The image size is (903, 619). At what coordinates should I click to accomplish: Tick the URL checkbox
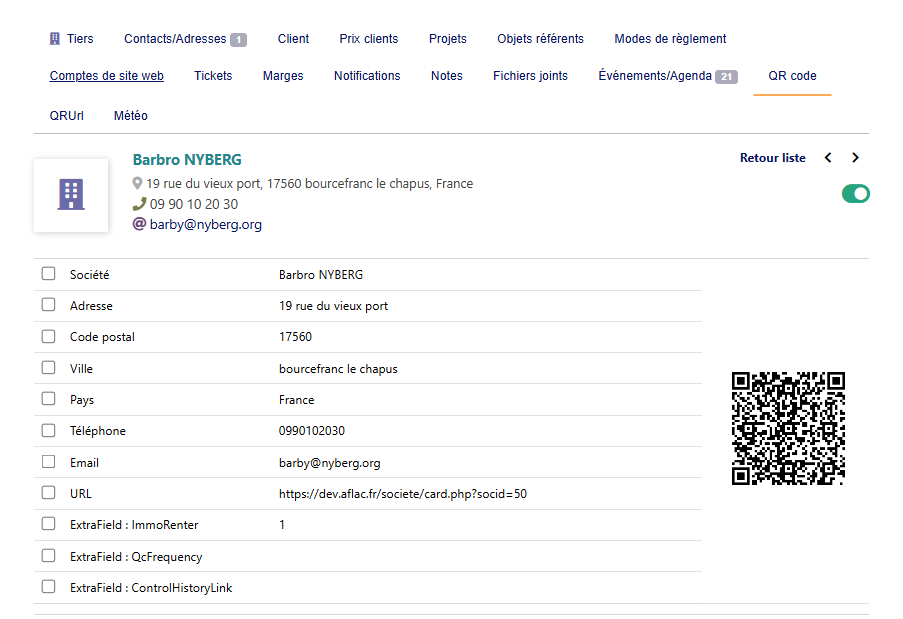pos(48,493)
